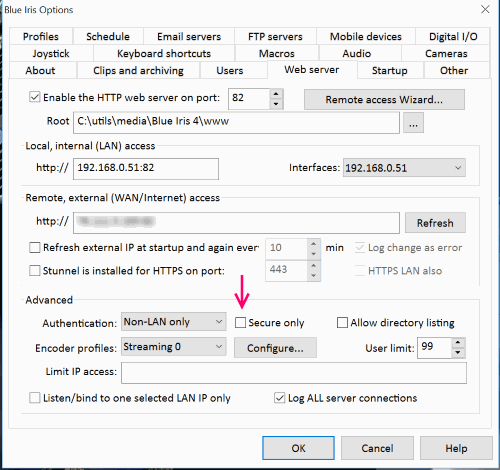Decrease refresh minutes with down arrow

pos(313,254)
